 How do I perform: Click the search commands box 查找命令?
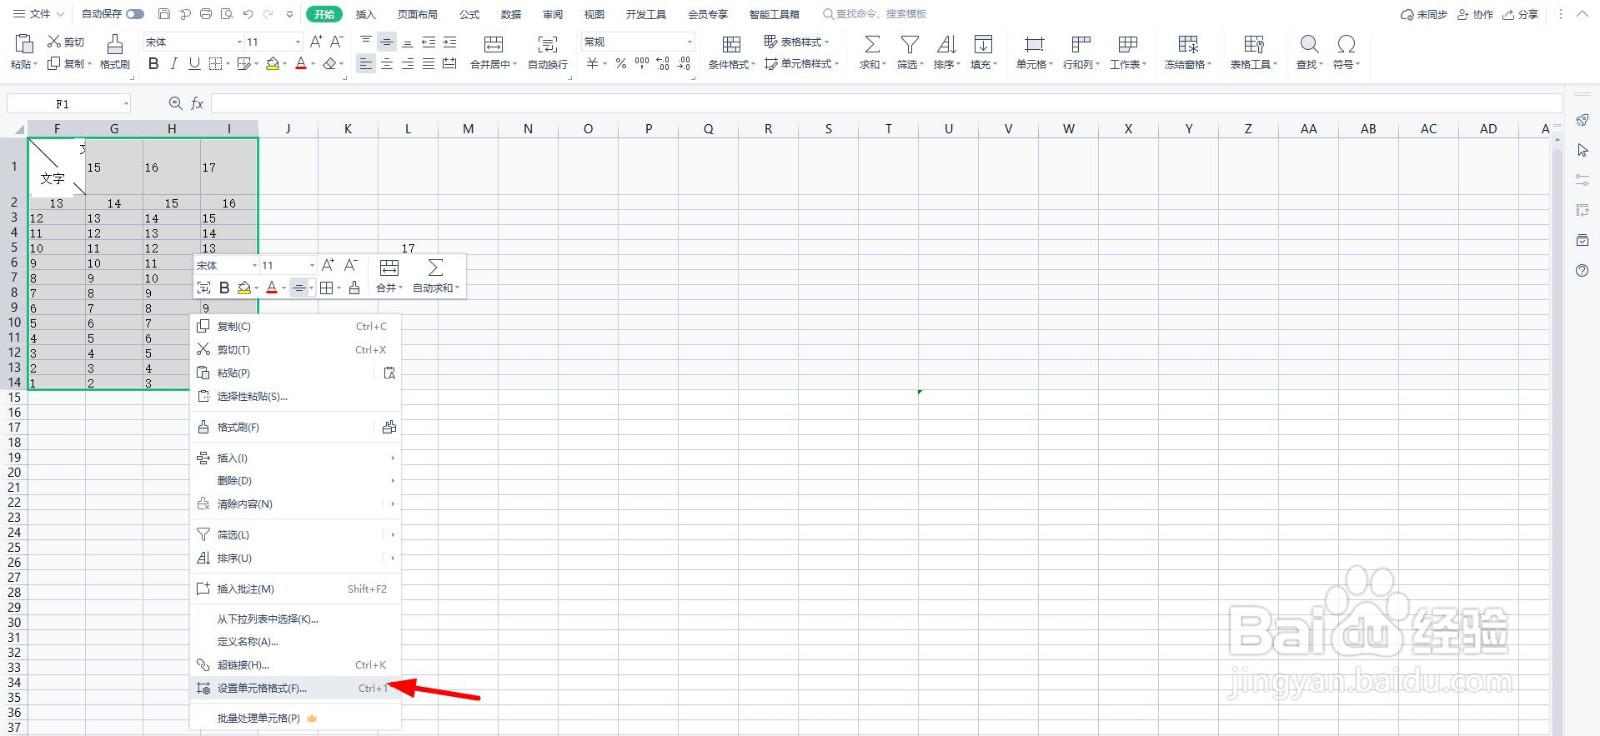[x=875, y=14]
